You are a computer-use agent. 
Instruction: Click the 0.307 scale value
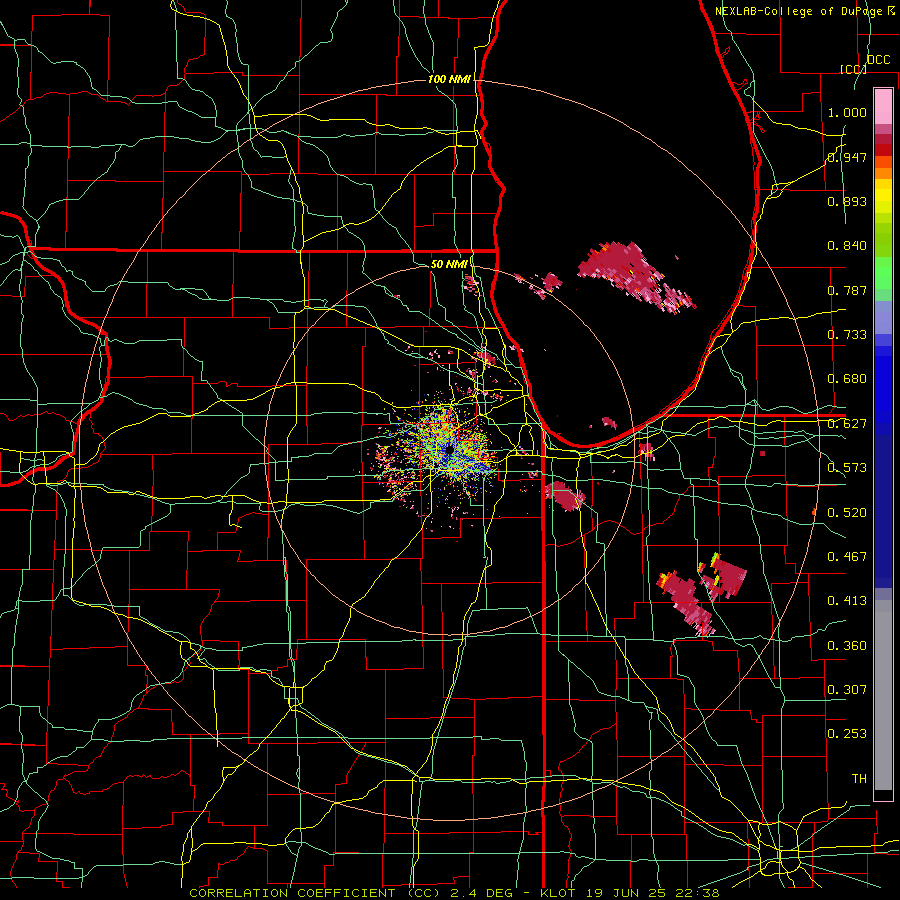[x=847, y=690]
